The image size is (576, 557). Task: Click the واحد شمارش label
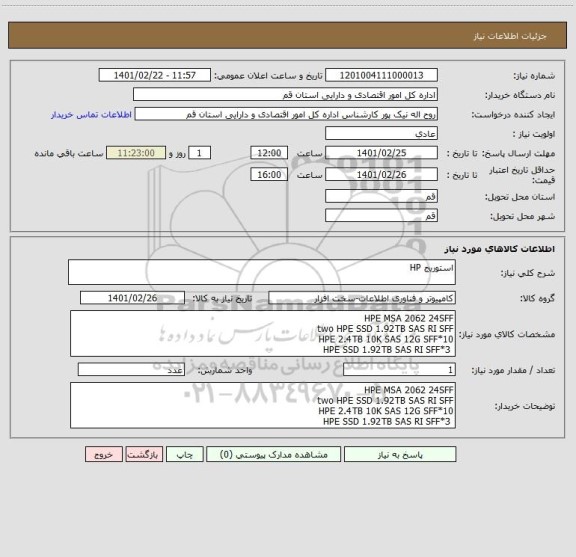click(x=225, y=370)
